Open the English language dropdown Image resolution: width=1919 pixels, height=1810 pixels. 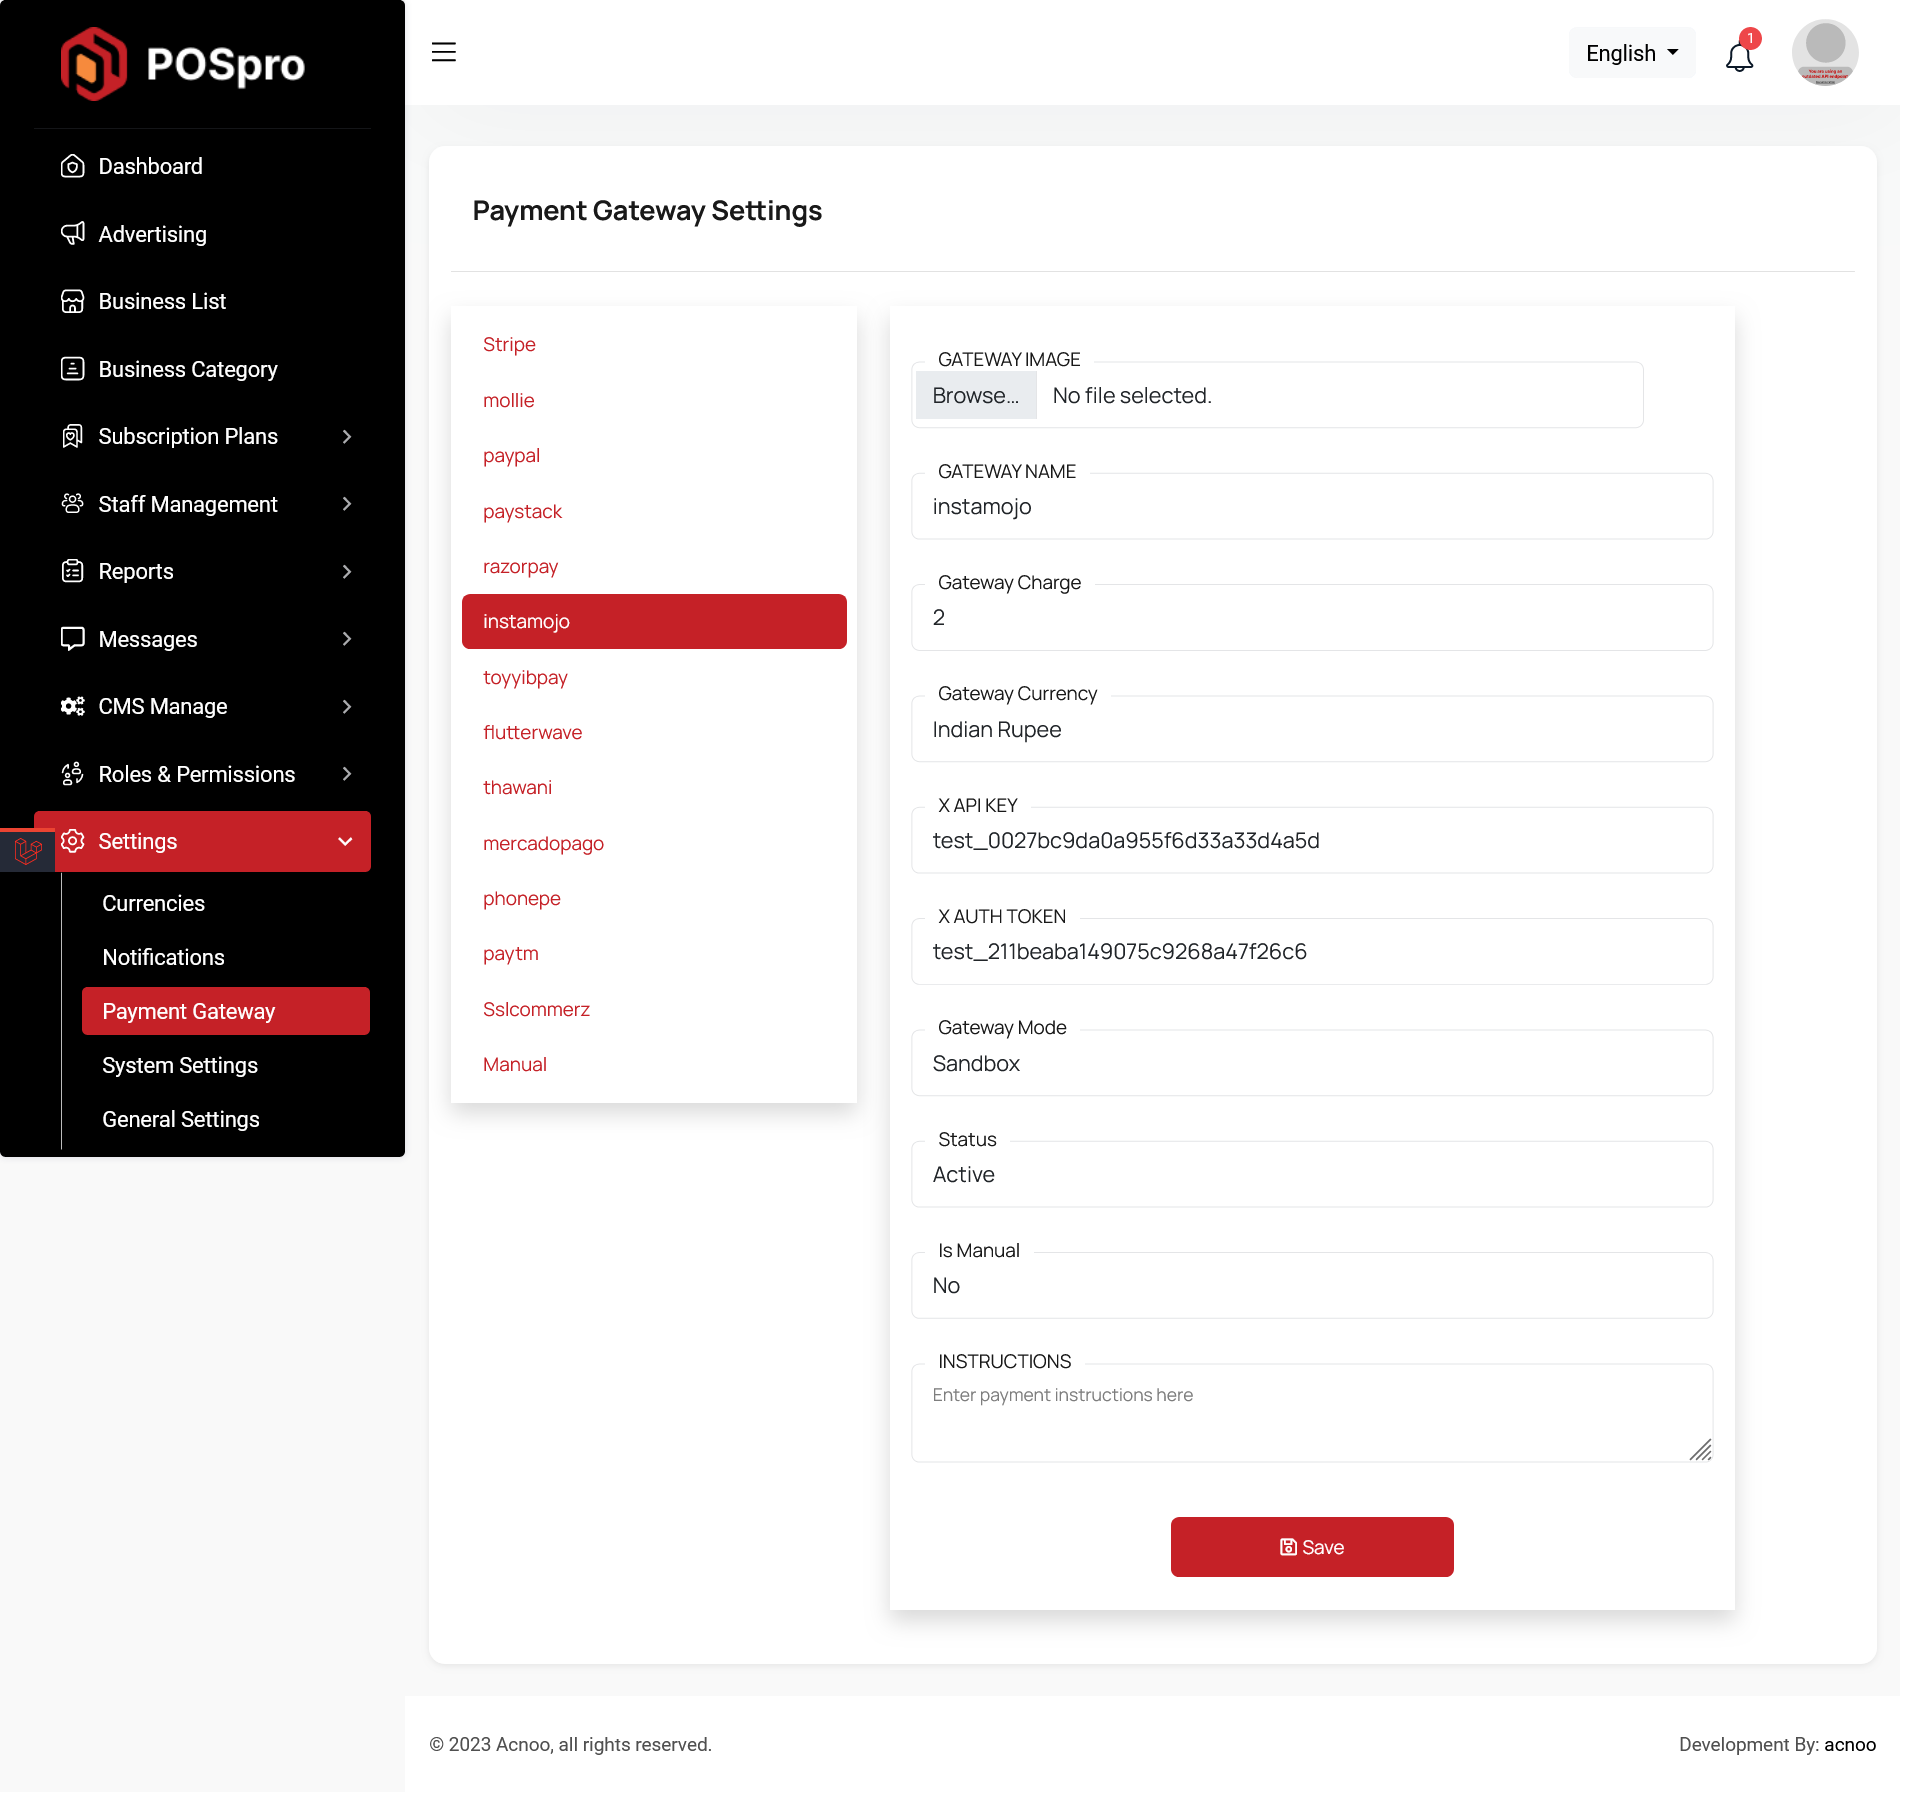coord(1631,53)
